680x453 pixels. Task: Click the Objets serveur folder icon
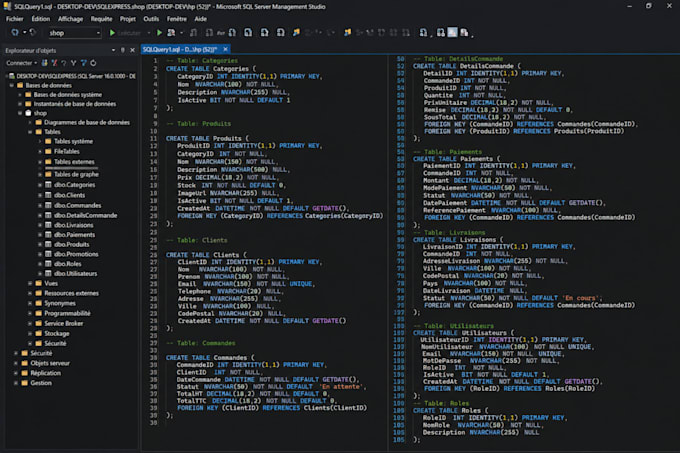[25, 363]
